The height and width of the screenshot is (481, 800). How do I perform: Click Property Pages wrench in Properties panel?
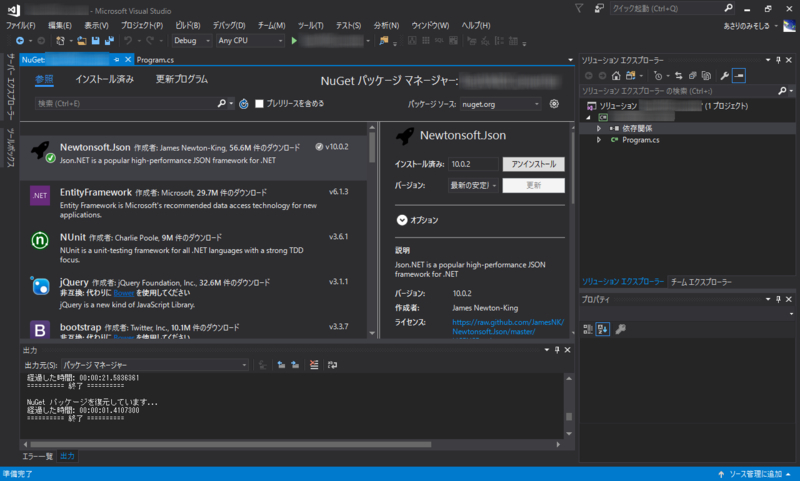click(620, 330)
